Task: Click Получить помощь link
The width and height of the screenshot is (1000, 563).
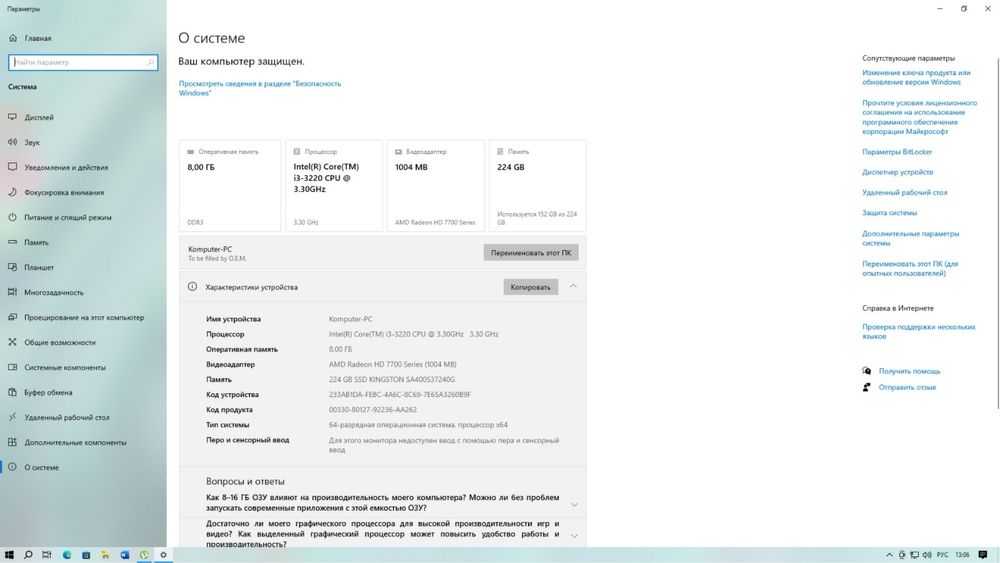Action: (909, 371)
